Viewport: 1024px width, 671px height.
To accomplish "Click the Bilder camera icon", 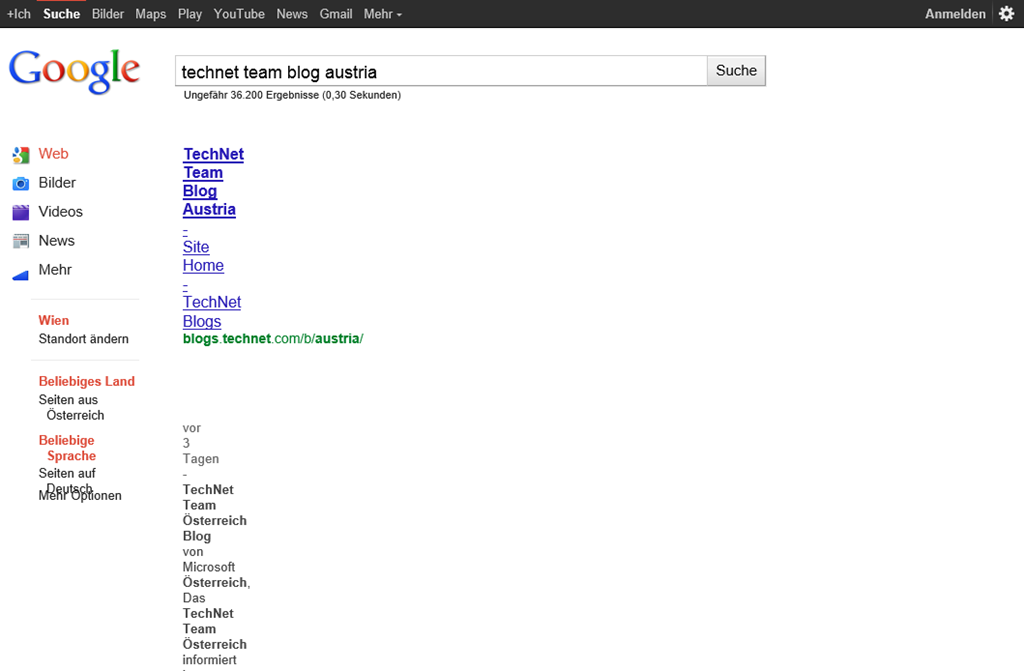I will 21,184.
